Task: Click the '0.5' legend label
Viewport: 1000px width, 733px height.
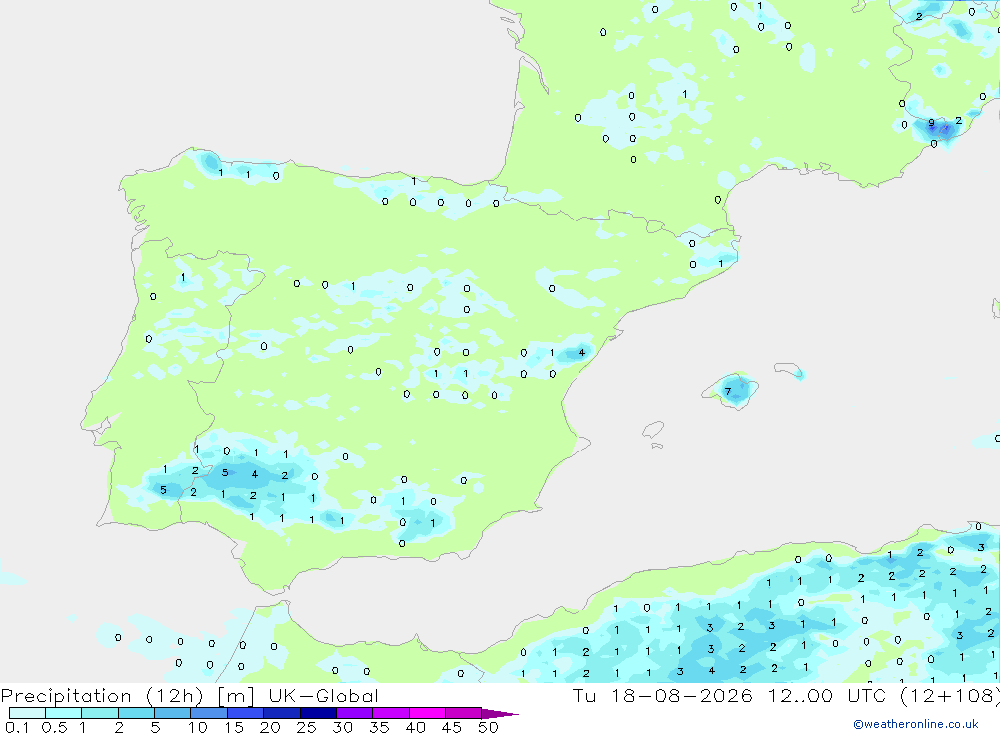Action: pyautogui.click(x=54, y=727)
